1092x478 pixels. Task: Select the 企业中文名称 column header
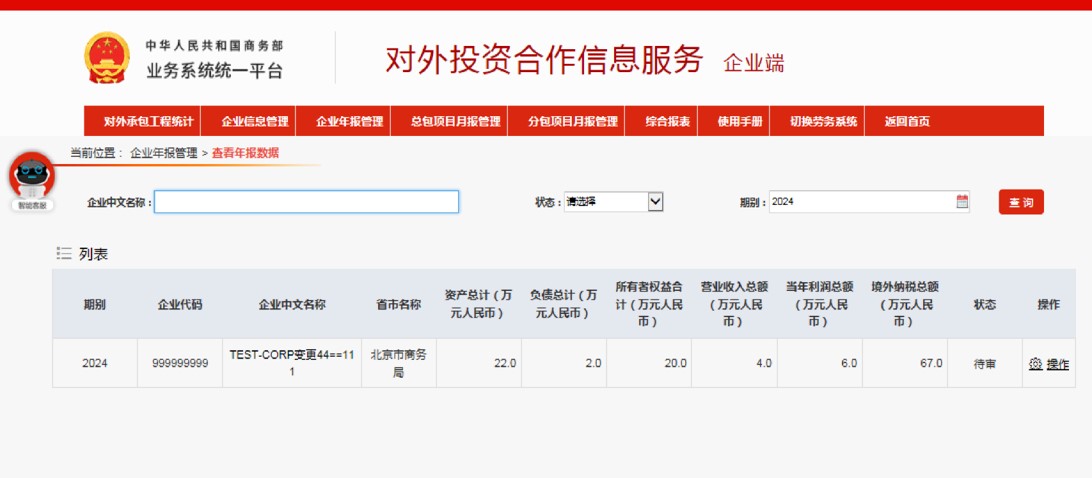click(x=292, y=304)
